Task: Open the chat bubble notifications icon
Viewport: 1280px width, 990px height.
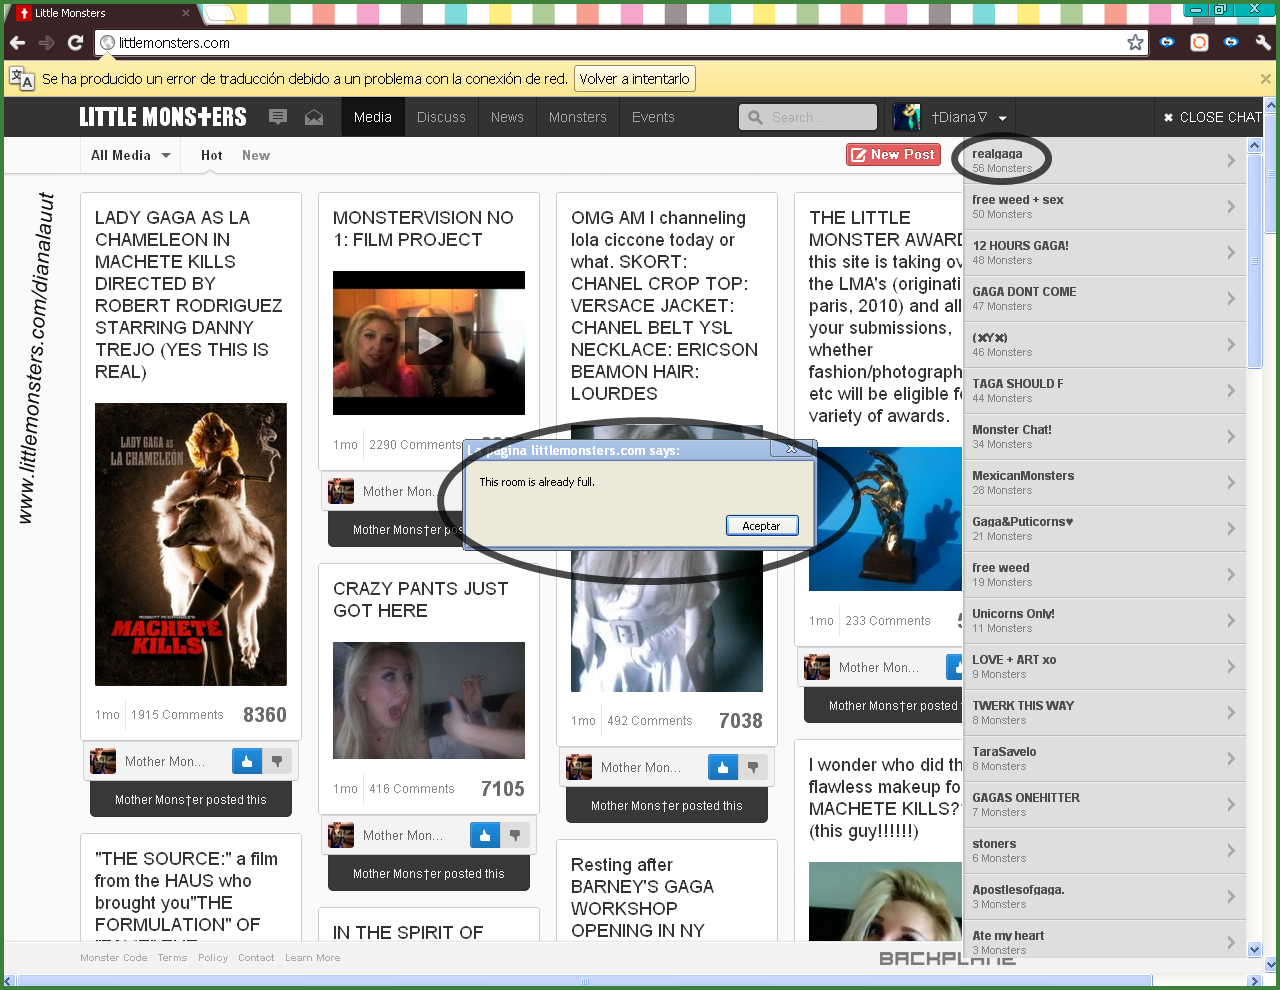Action: (278, 117)
